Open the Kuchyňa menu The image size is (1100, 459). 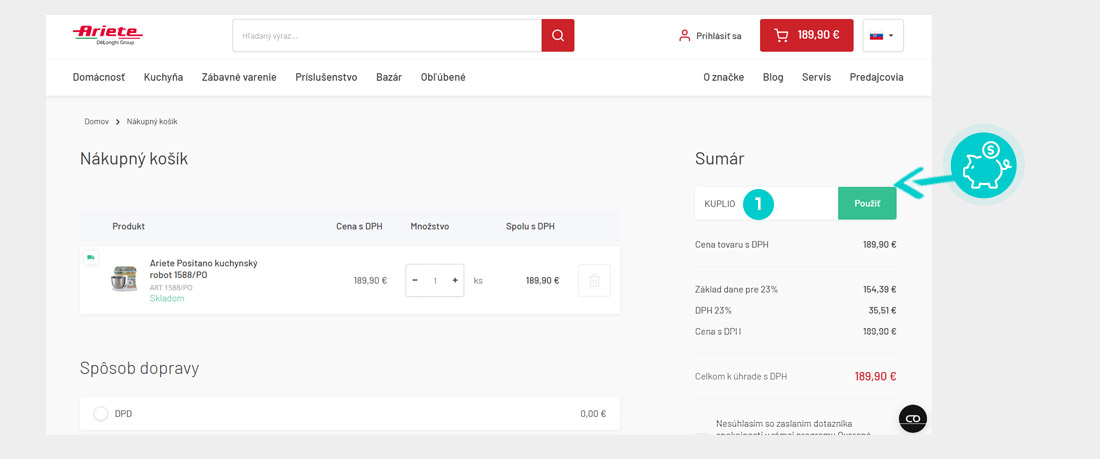(x=163, y=77)
